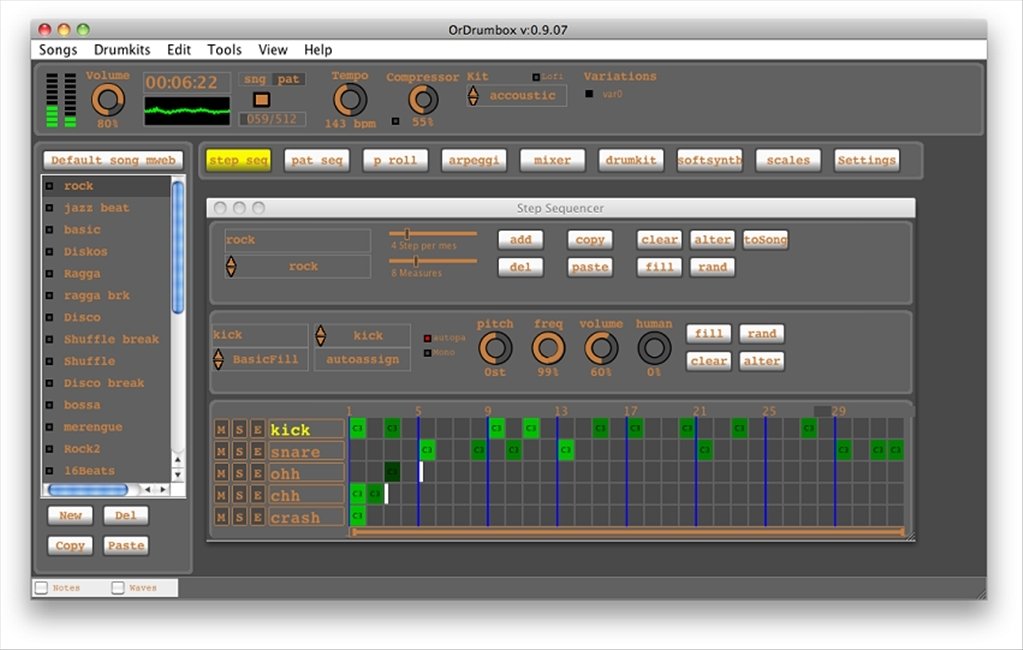The width and height of the screenshot is (1023, 650).
Task: Click autoassign instrument field
Action: 363,359
